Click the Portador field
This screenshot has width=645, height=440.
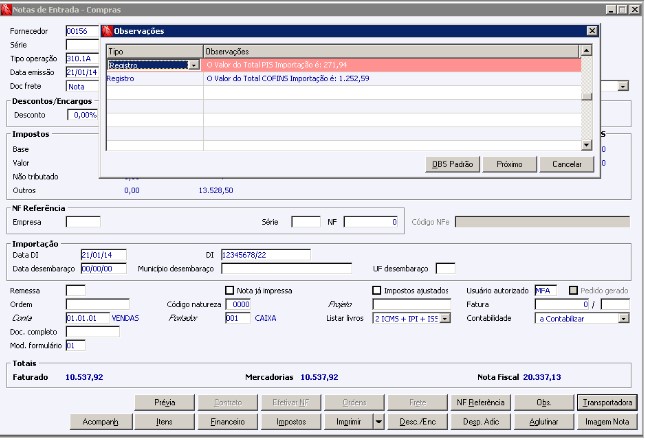(x=238, y=318)
